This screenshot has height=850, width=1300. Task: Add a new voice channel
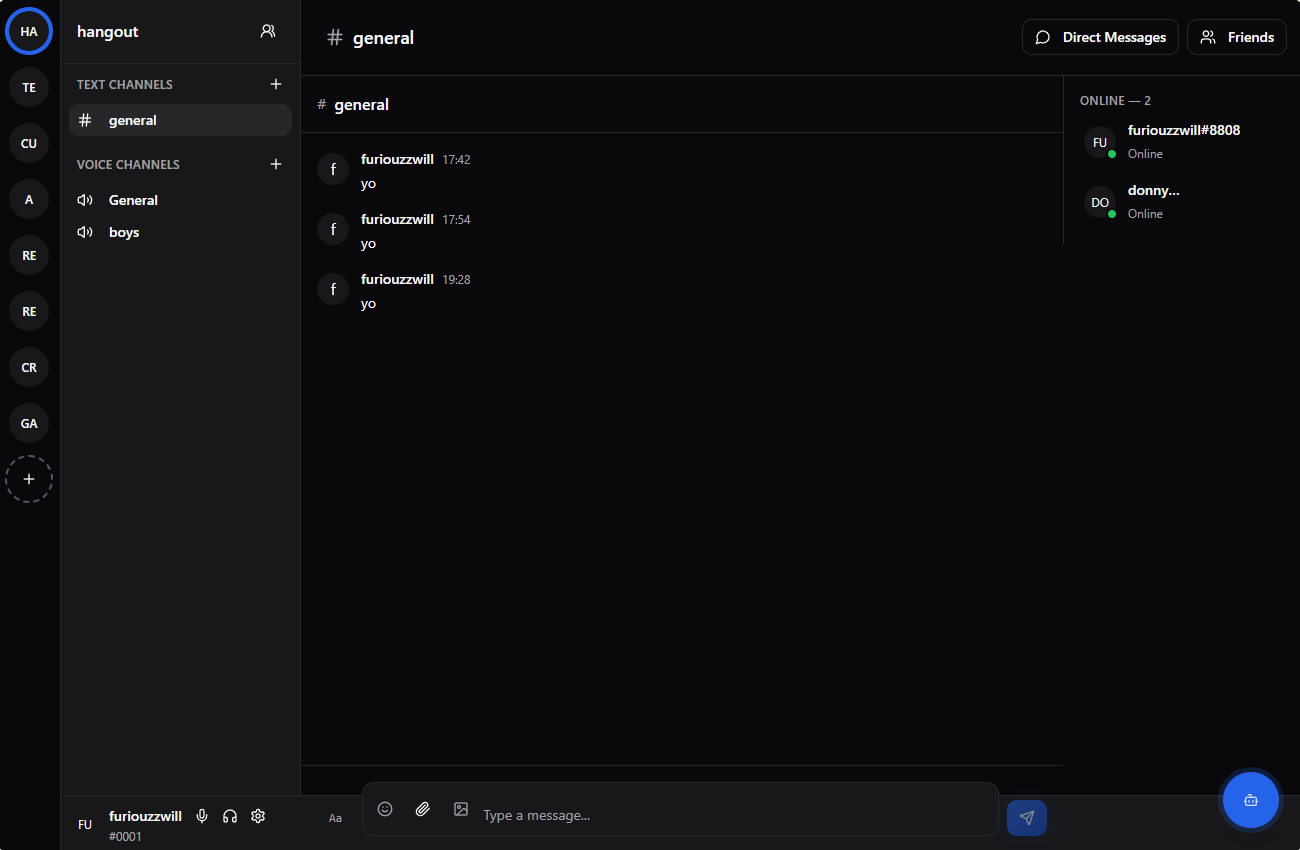click(x=276, y=164)
